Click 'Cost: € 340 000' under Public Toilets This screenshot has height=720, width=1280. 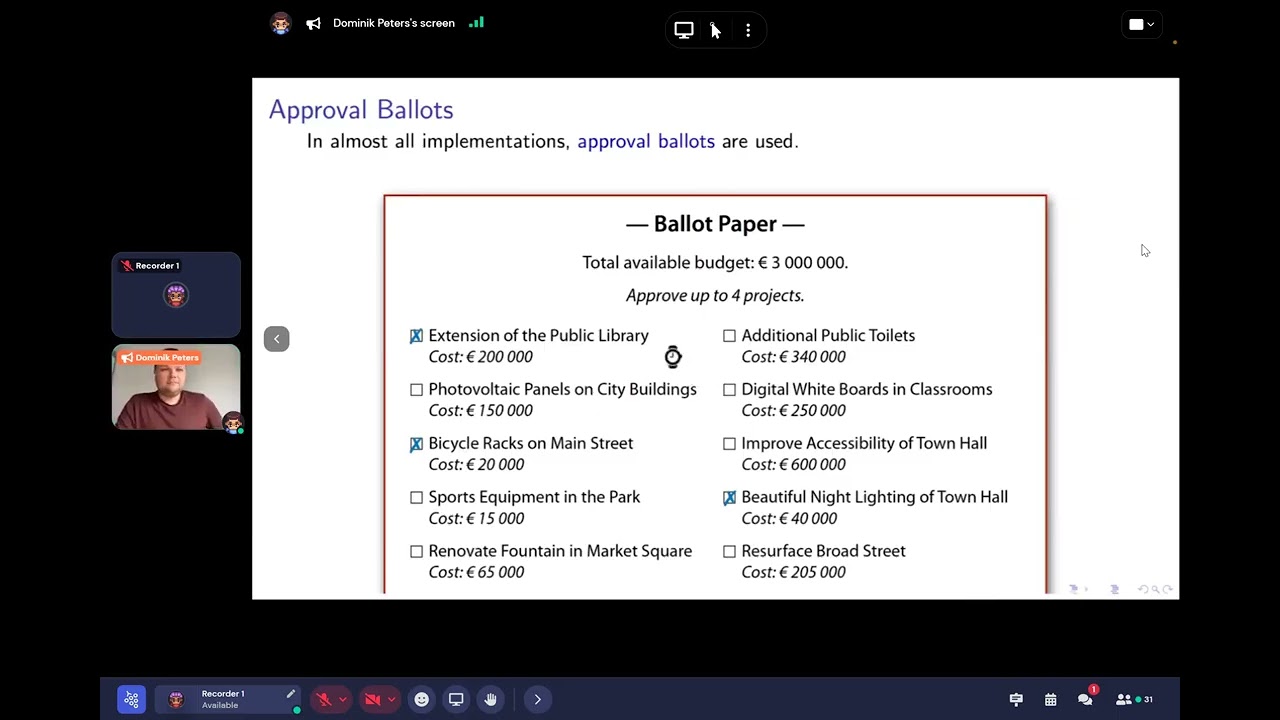(x=794, y=357)
